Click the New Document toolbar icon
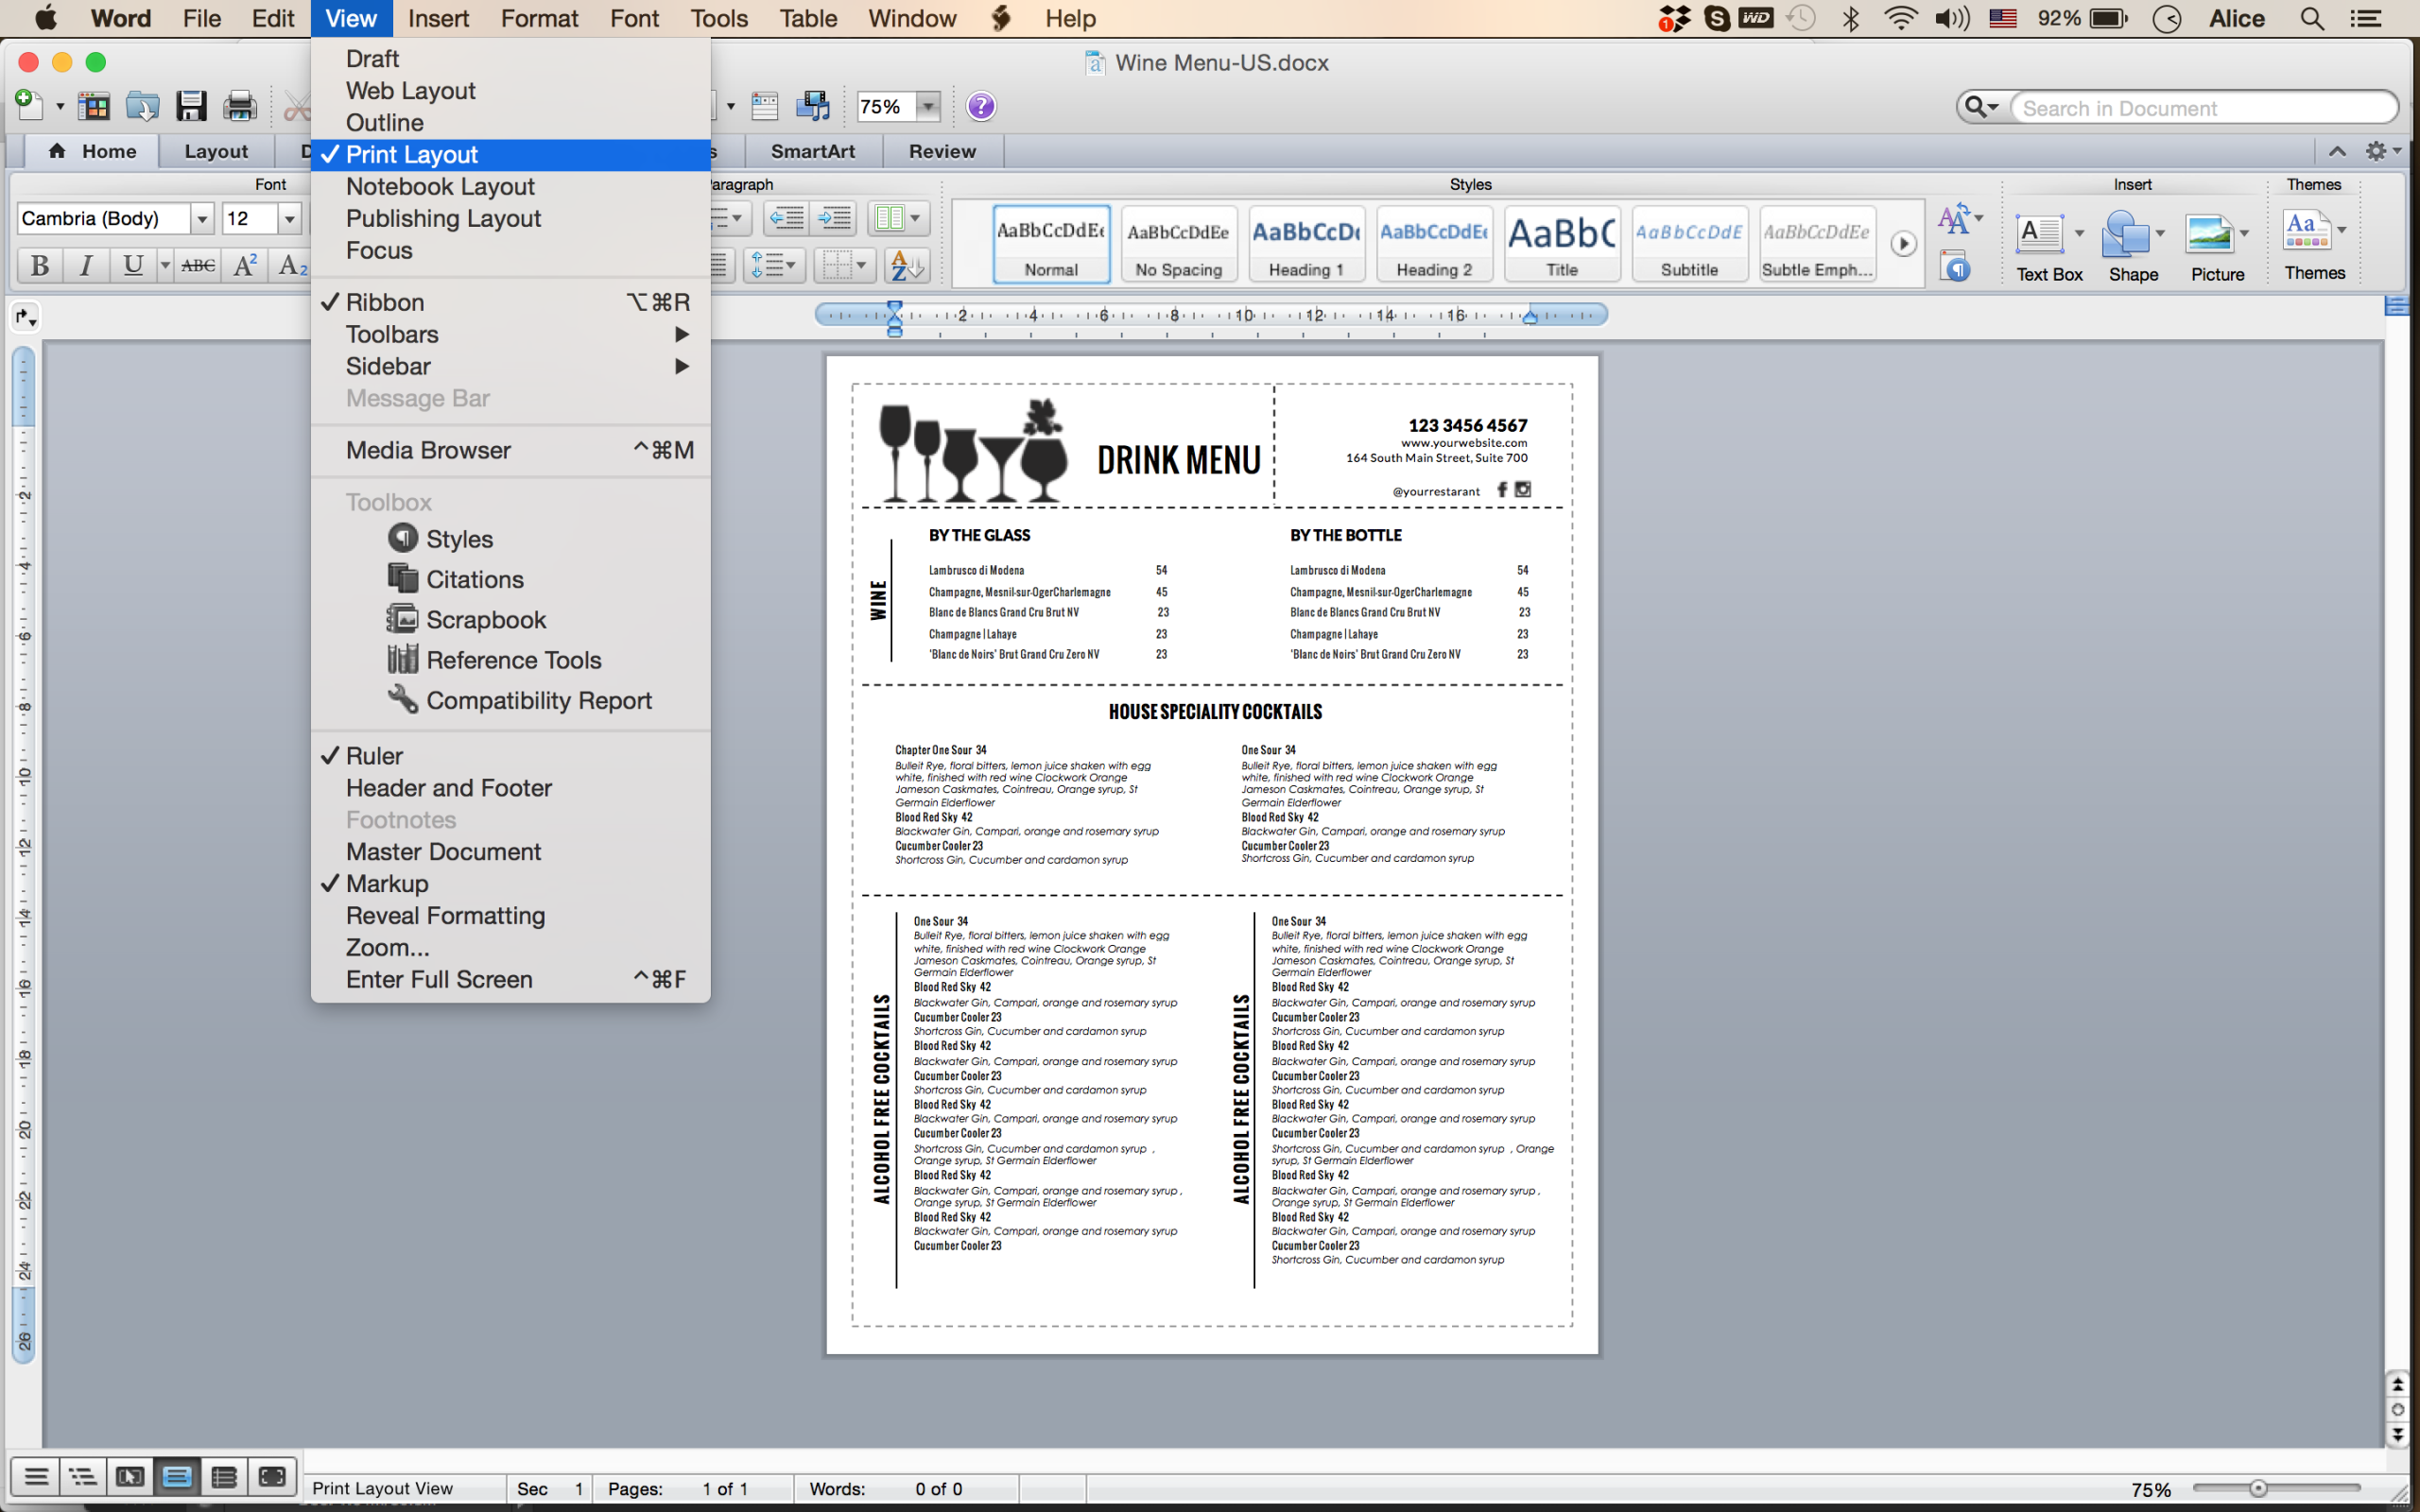The height and width of the screenshot is (1512, 2420). (29, 105)
